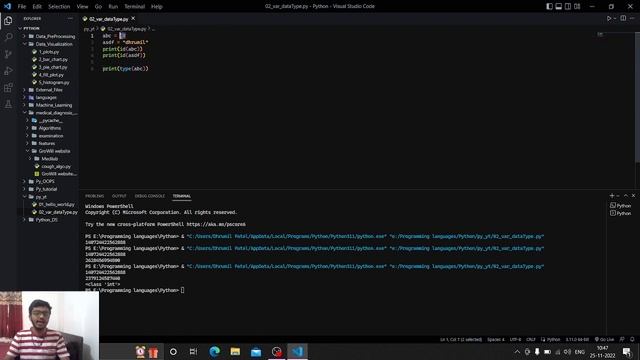Click the volume icon in system tray
Image resolution: width=640 pixels, height=360 pixels.
pyautogui.click(x=567, y=351)
